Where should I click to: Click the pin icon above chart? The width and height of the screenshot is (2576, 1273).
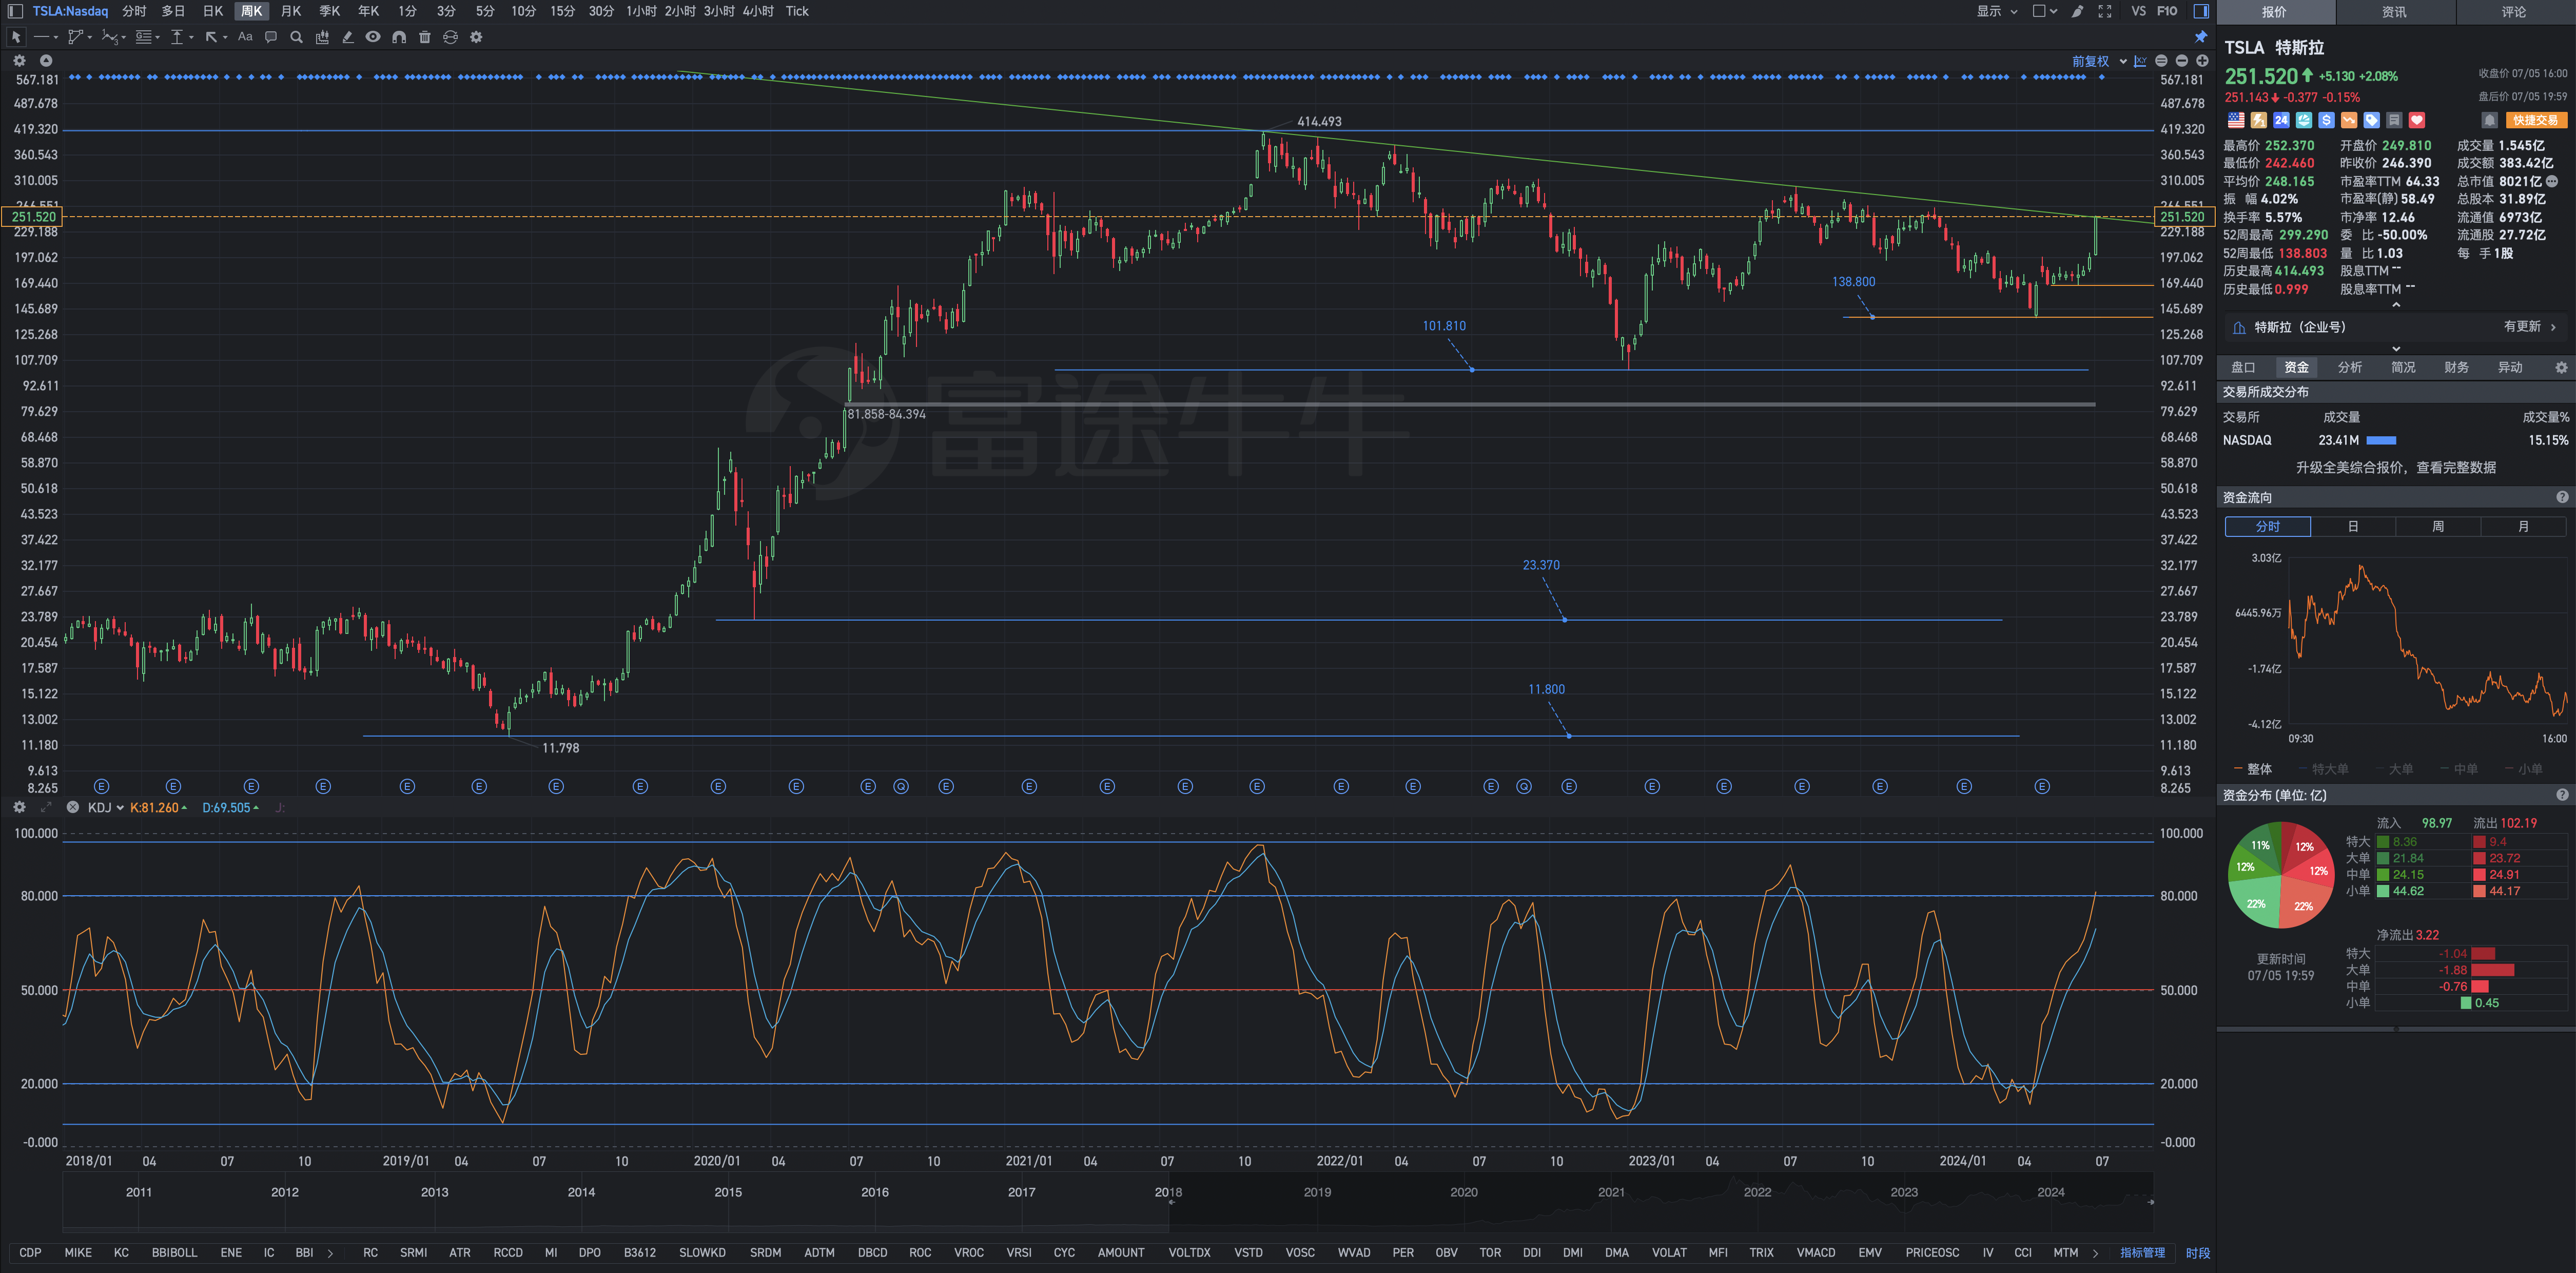click(2201, 37)
